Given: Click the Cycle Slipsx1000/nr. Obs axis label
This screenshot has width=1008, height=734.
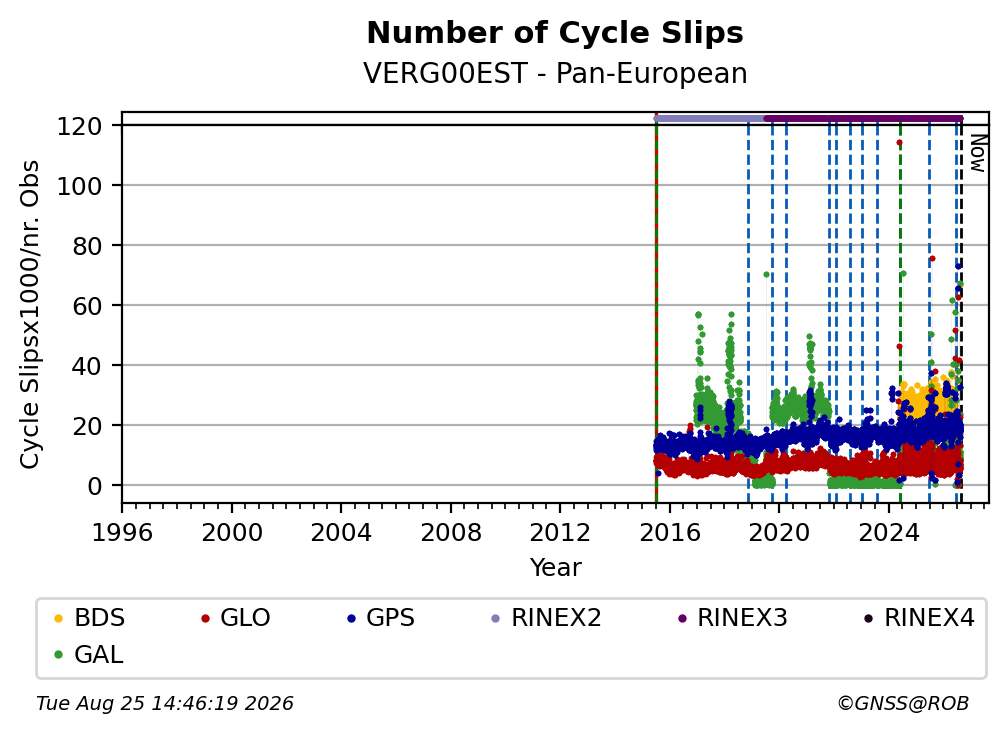Looking at the screenshot, I should point(30,314).
